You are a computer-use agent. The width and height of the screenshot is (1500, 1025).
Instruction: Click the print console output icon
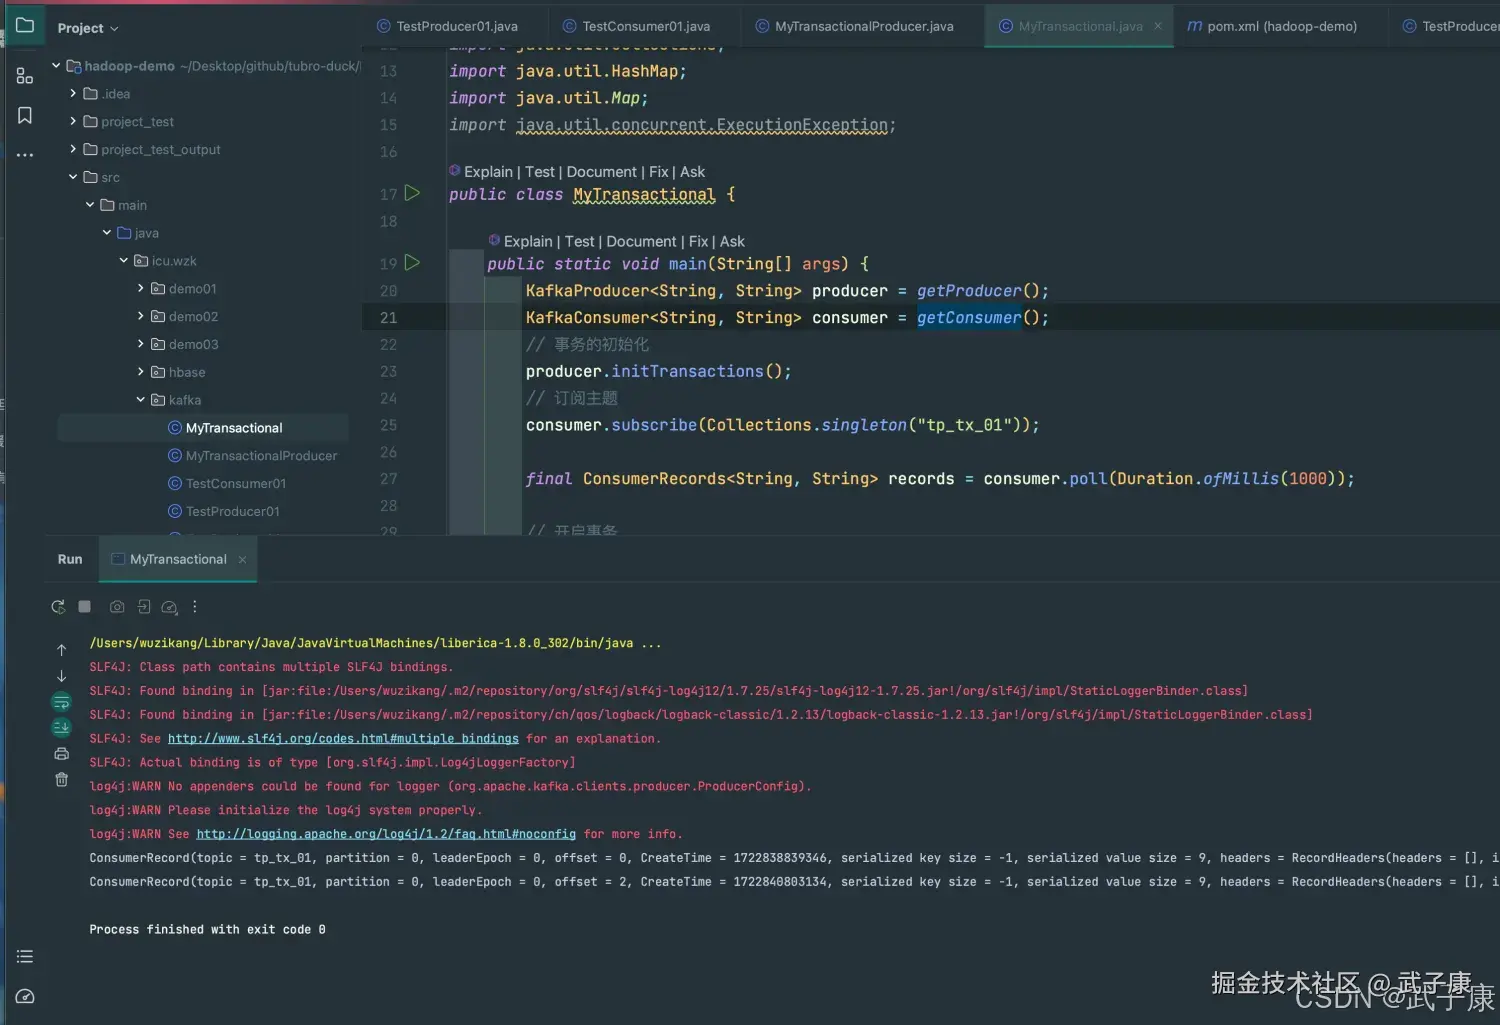(x=61, y=753)
